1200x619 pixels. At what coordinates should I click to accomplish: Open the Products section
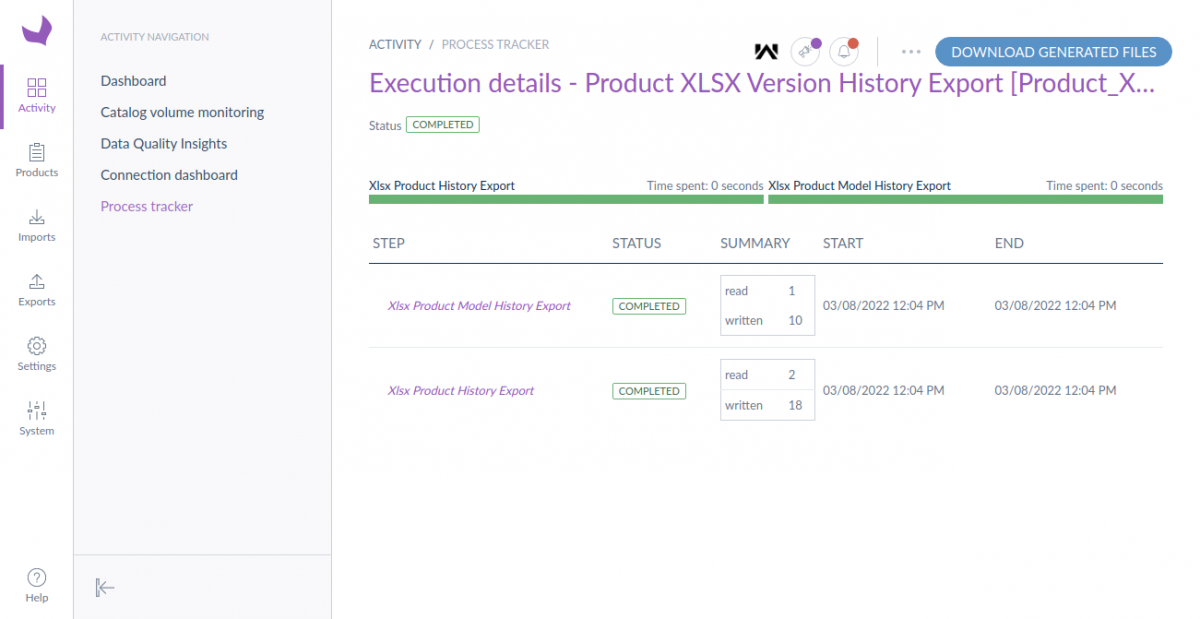pos(37,160)
